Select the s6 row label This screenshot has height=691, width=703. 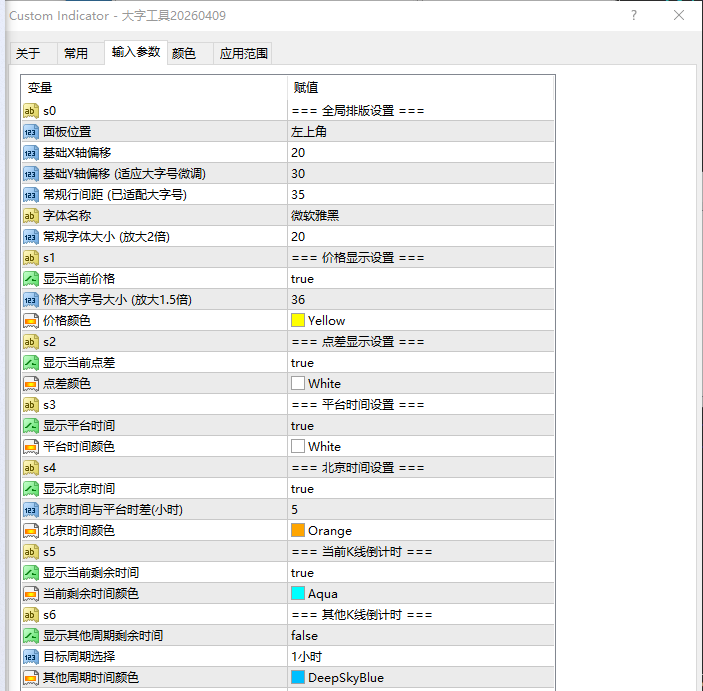click(49, 615)
